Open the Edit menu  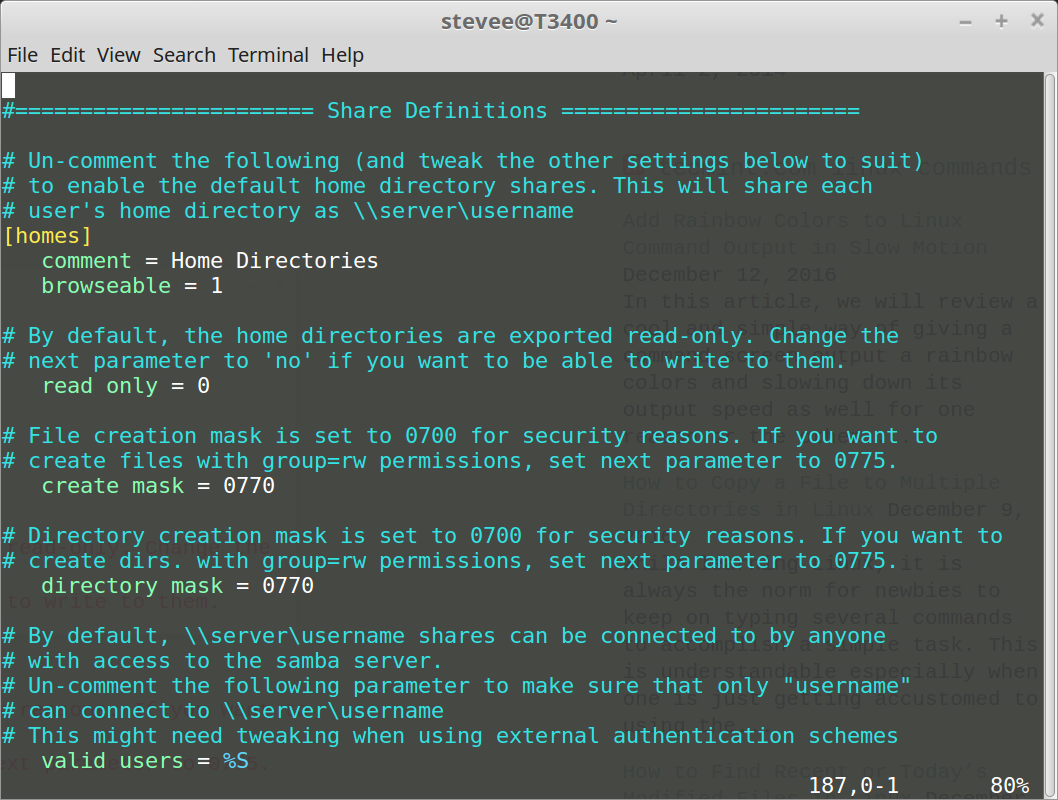click(68, 55)
